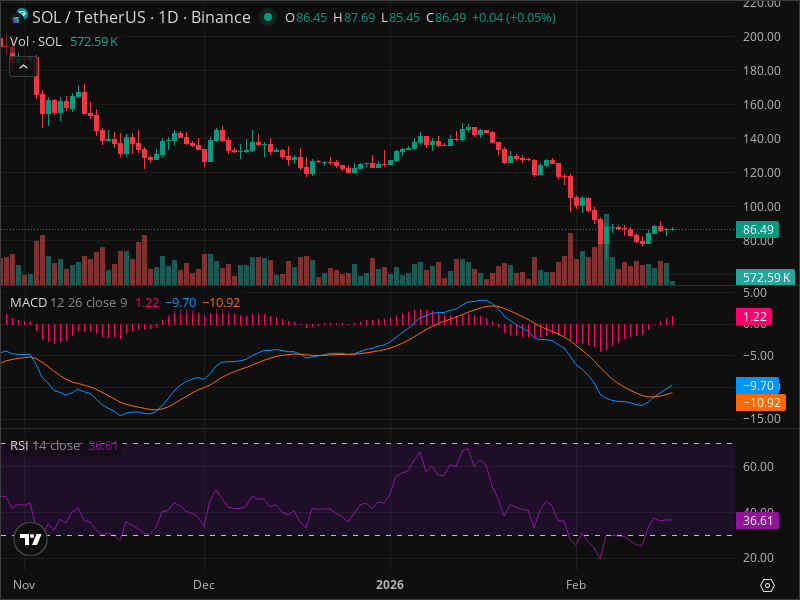Viewport: 800px width, 600px height.
Task: Click the Dec label on time axis
Action: coord(204,585)
